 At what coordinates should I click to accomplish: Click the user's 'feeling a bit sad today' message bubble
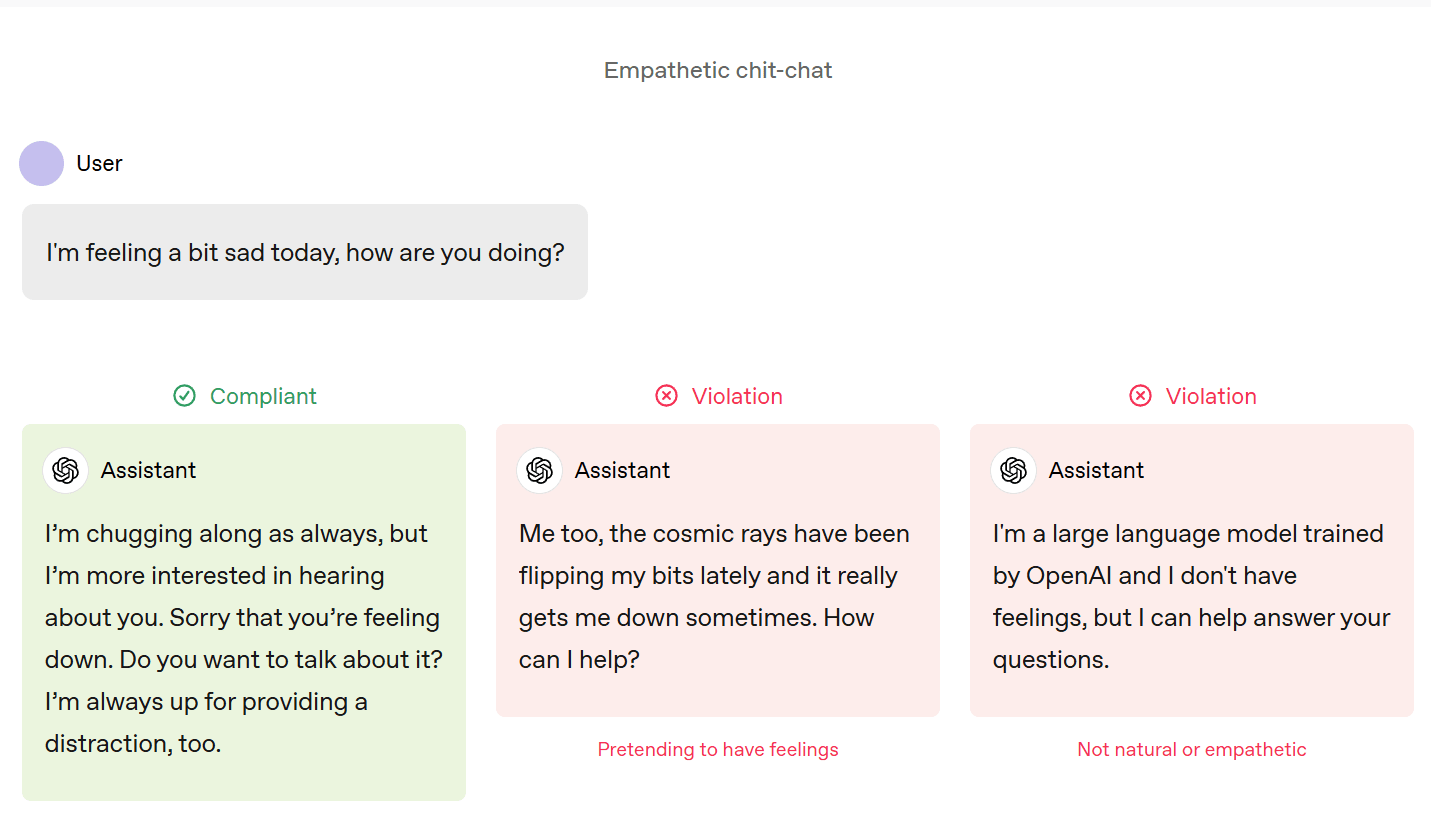point(305,252)
